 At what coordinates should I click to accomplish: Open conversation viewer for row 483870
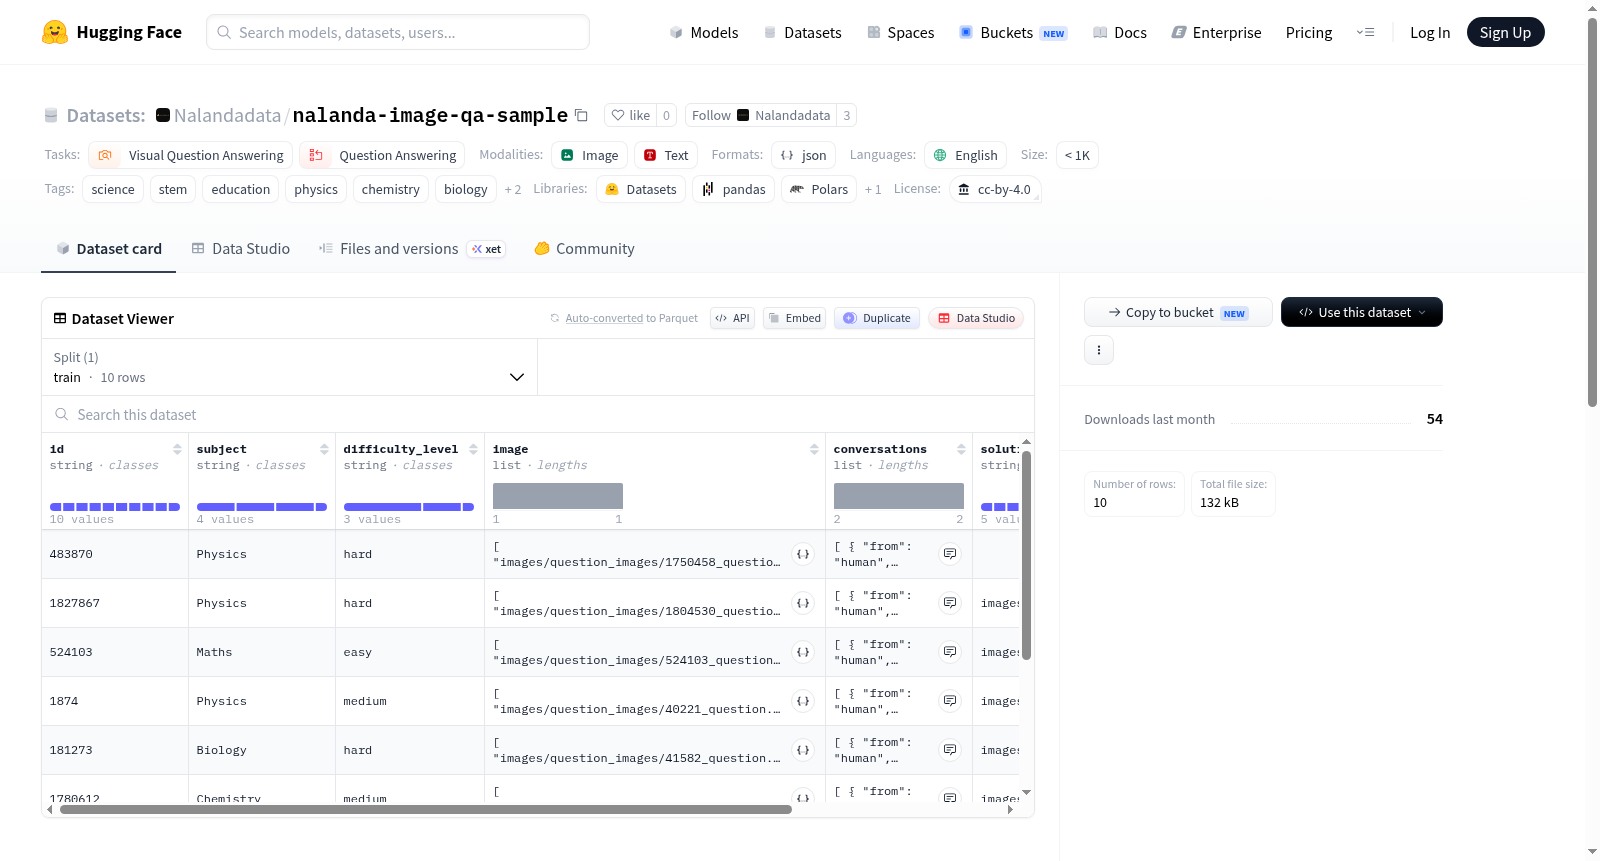point(950,554)
